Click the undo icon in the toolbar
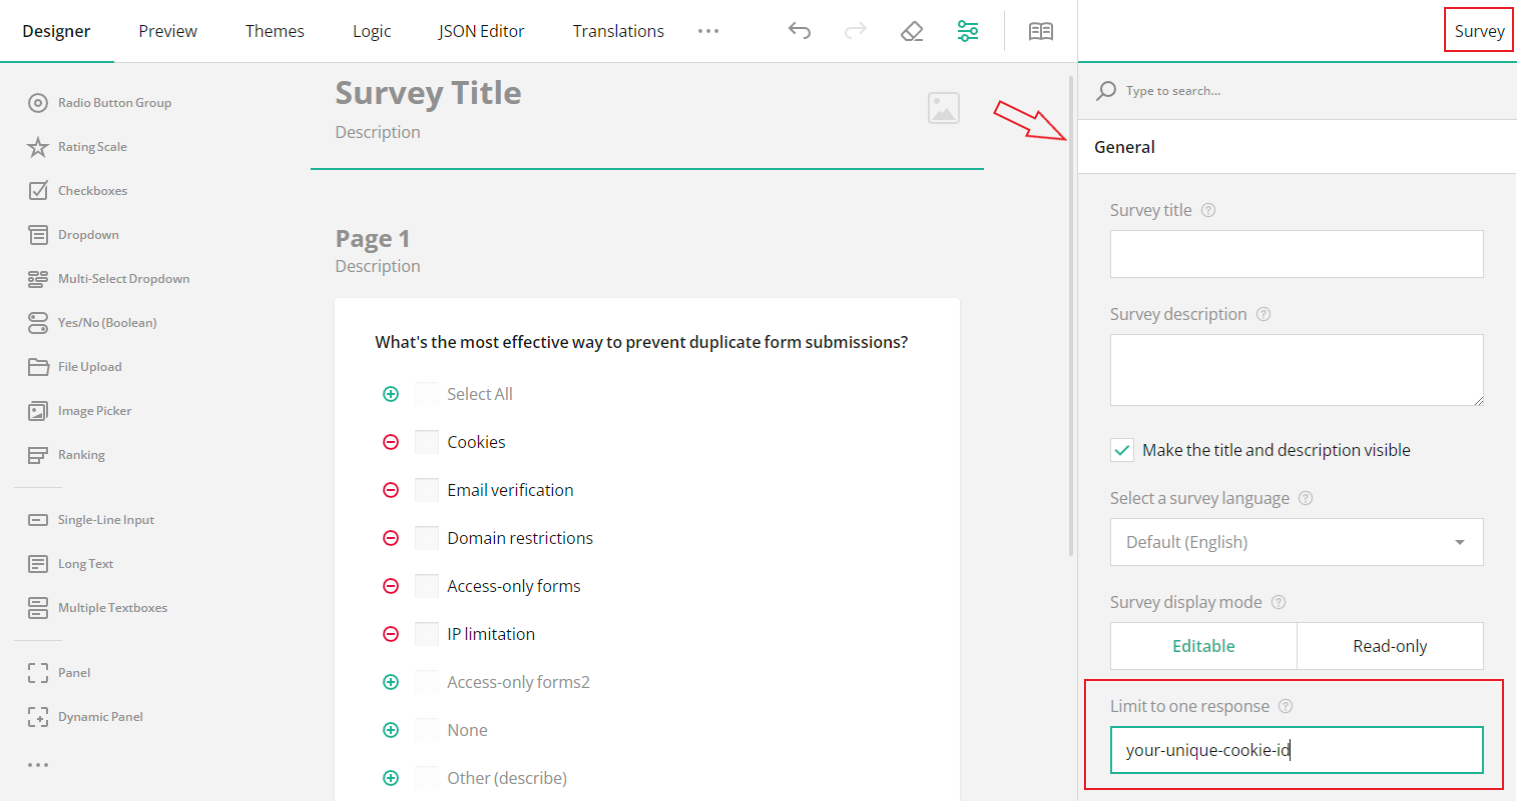This screenshot has height=801, width=1517. coord(799,31)
